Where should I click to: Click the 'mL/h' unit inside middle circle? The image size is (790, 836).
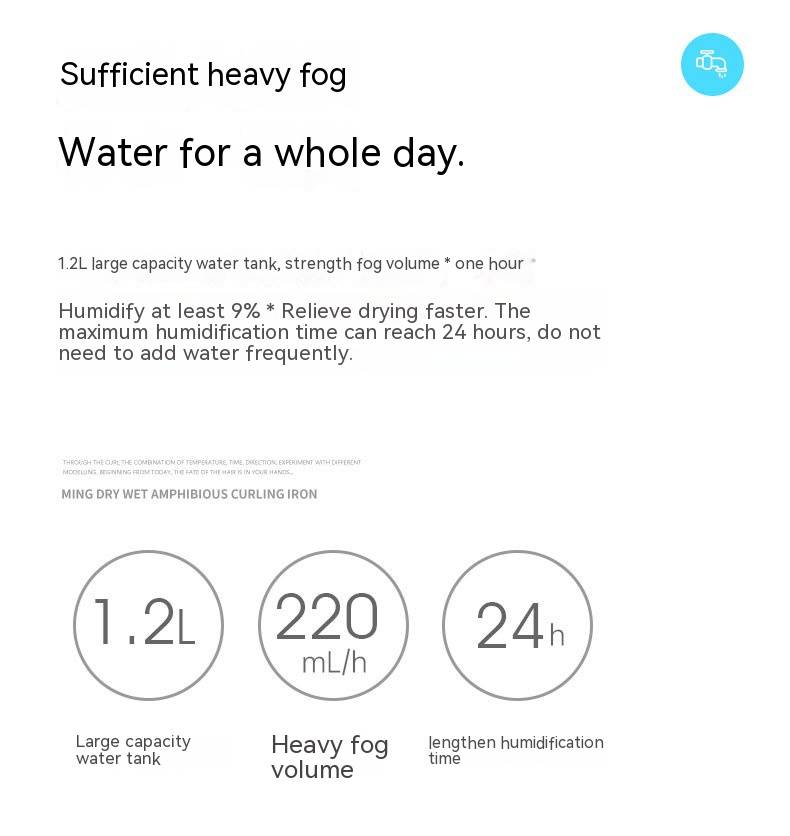[x=334, y=663]
